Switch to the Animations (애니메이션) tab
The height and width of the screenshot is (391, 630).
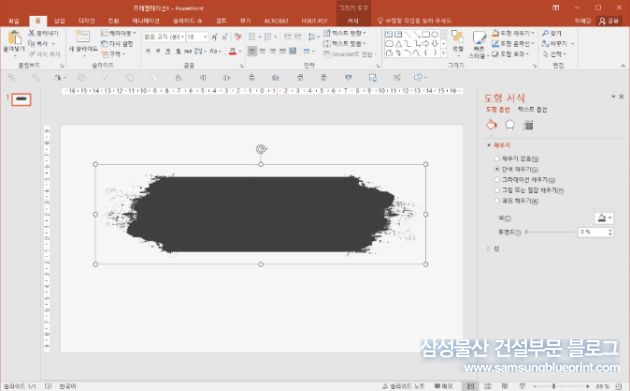pyautogui.click(x=146, y=21)
